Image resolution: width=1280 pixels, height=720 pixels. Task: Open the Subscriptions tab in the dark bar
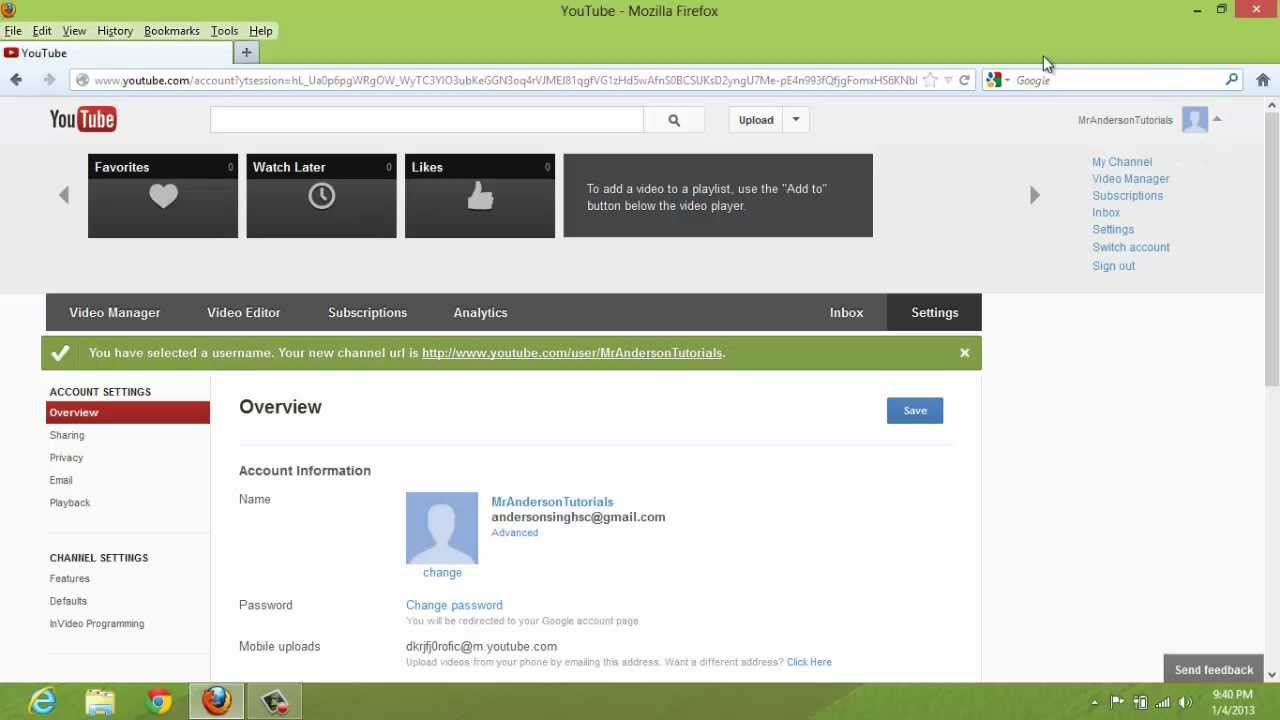pyautogui.click(x=367, y=313)
